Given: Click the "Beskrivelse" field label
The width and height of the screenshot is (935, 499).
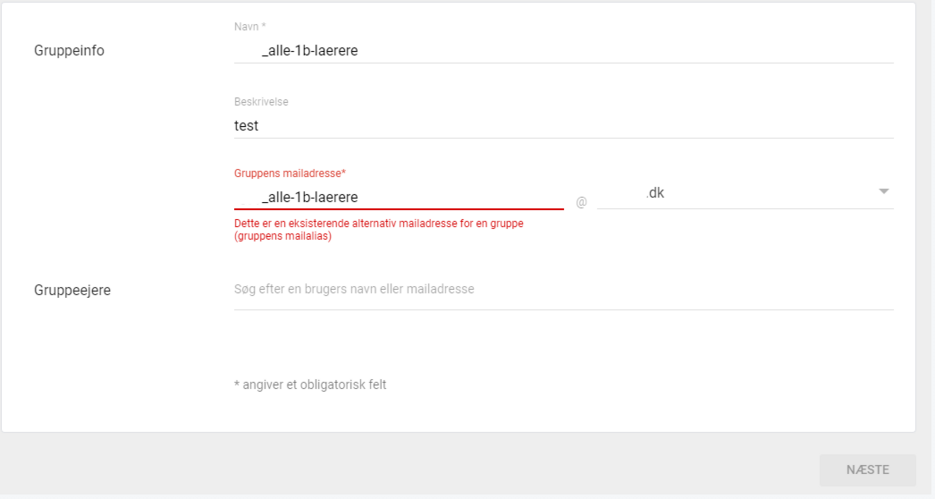Looking at the screenshot, I should tap(261, 102).
